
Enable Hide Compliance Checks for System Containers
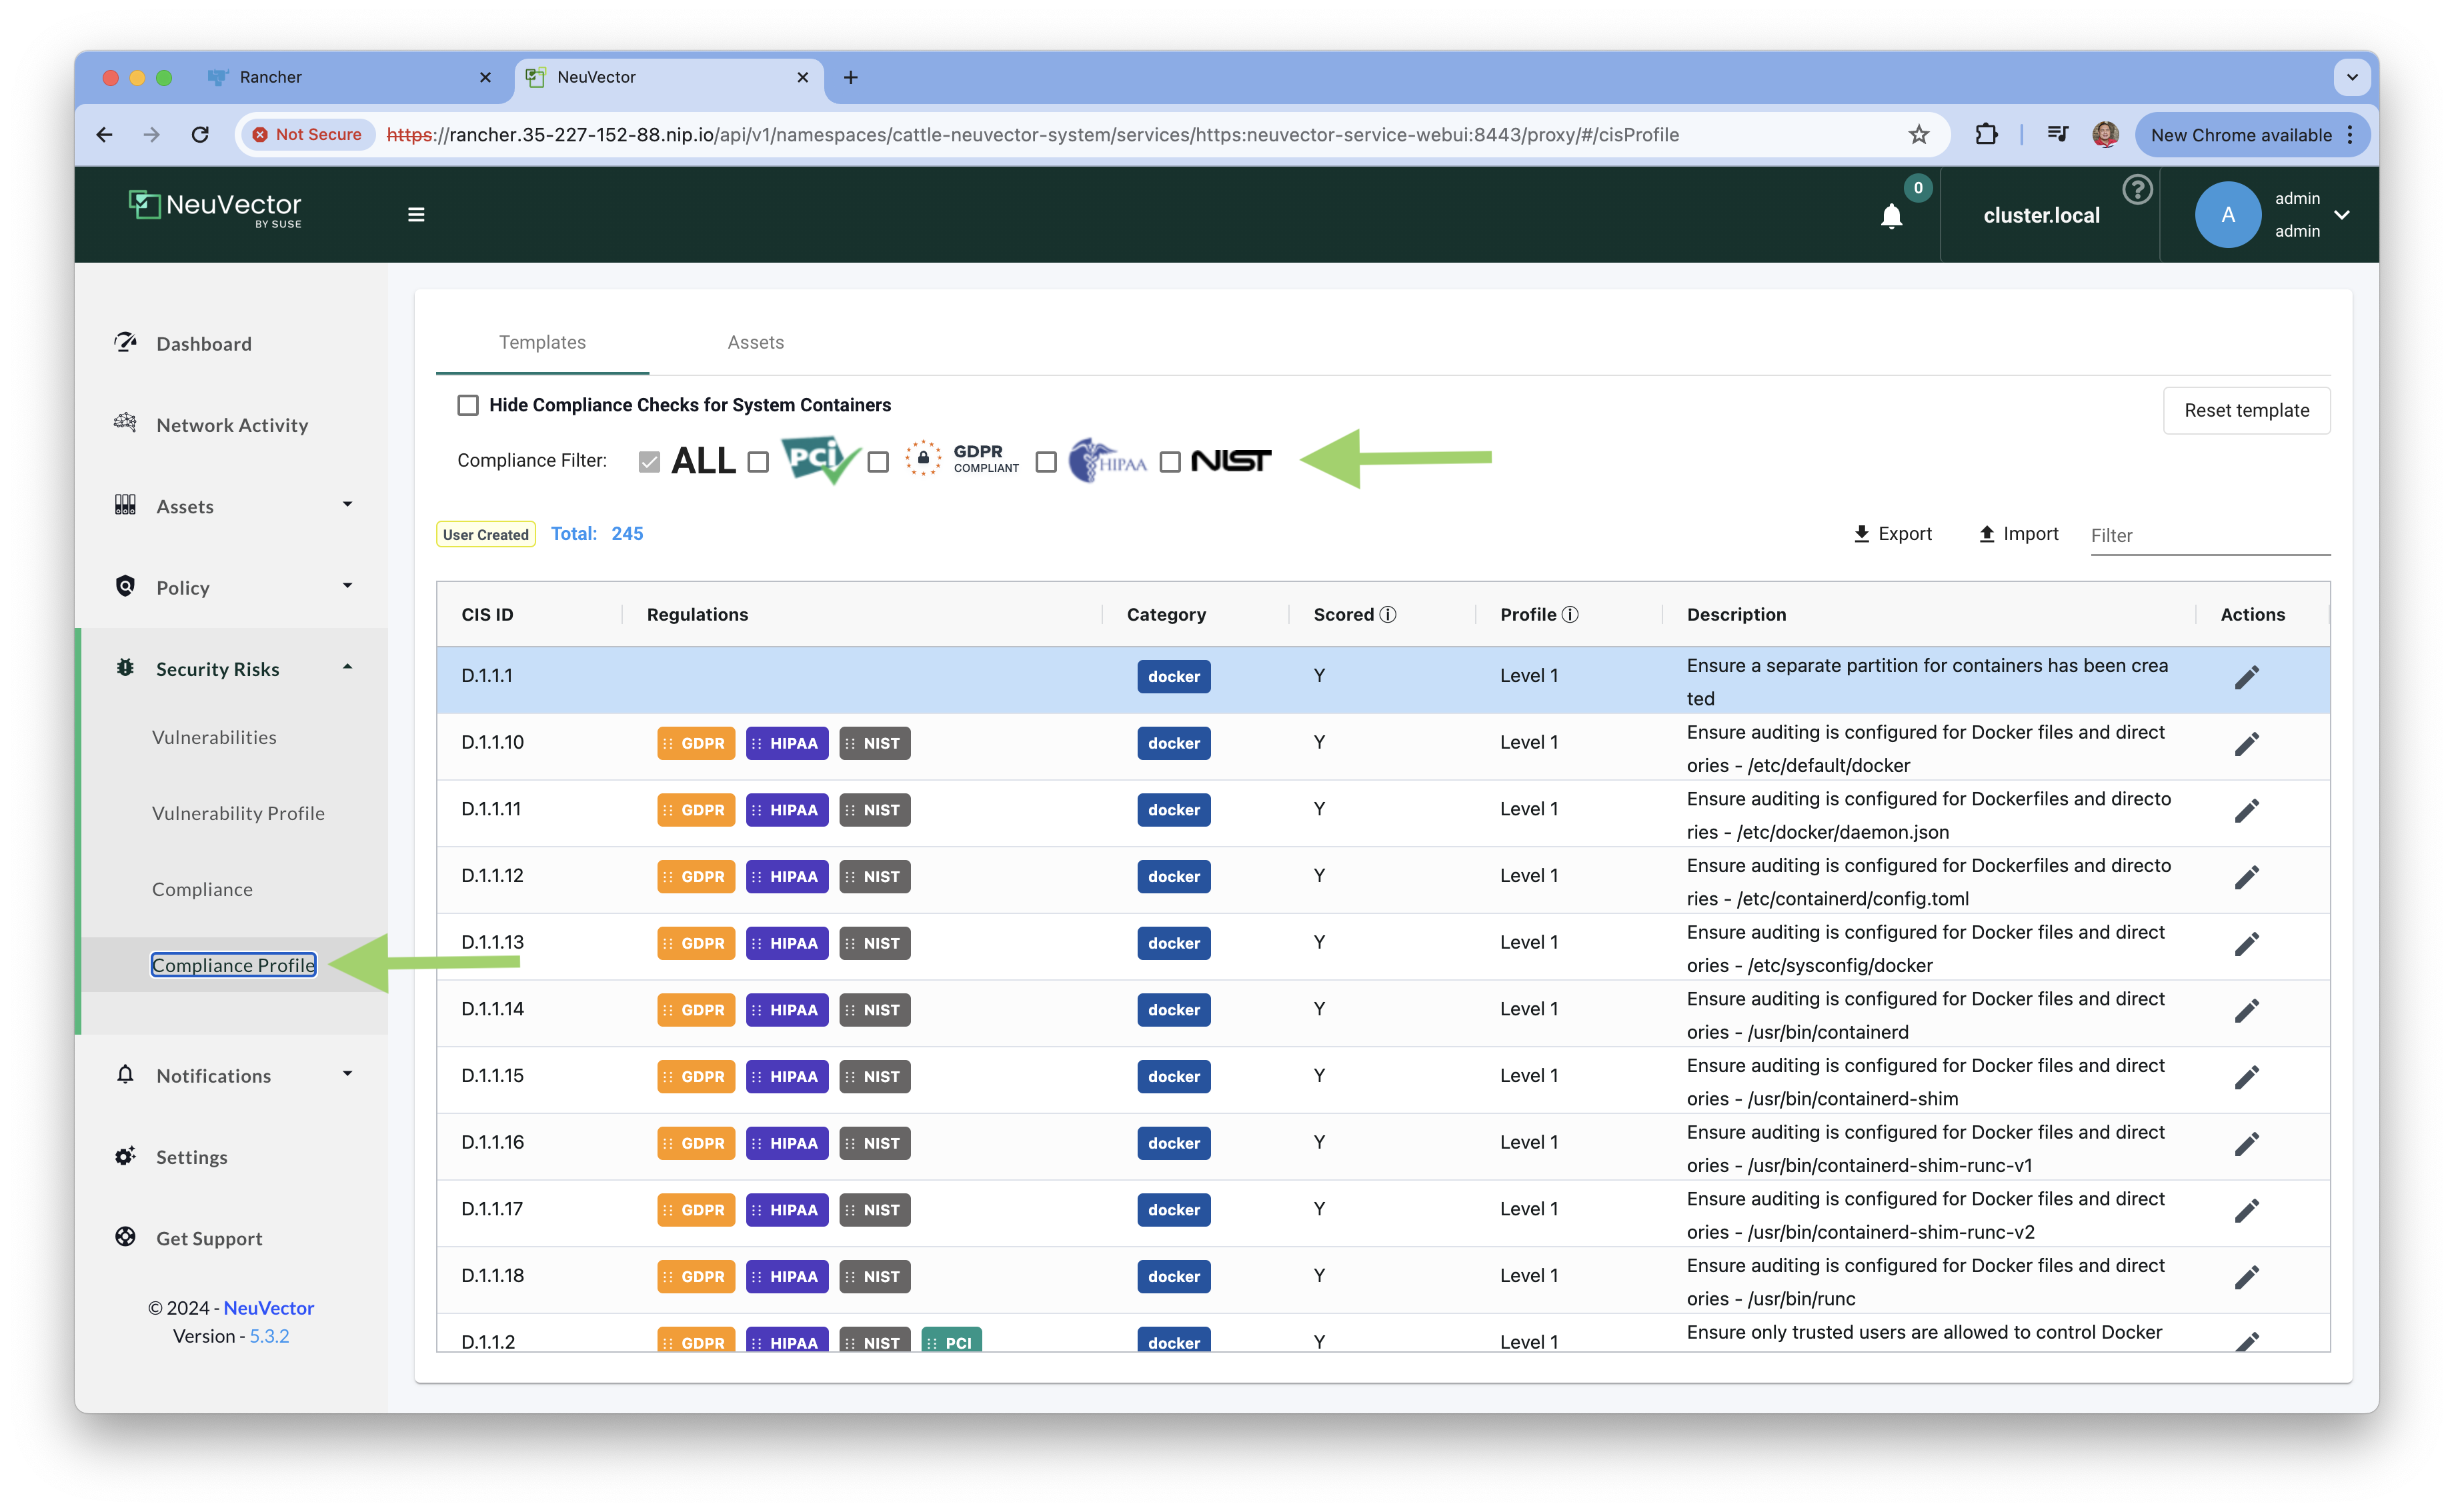coord(468,405)
